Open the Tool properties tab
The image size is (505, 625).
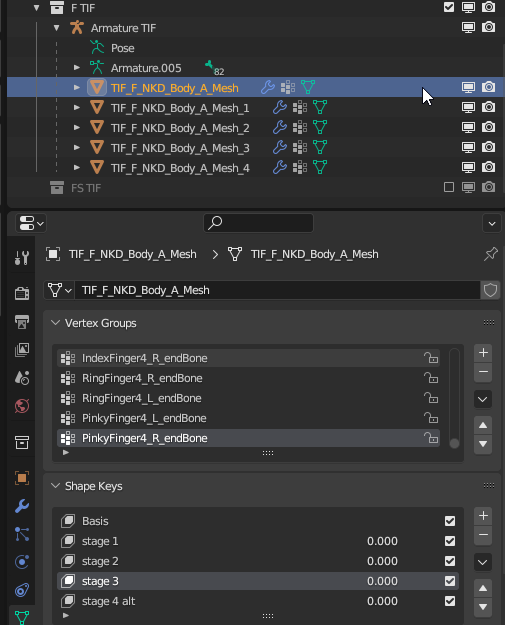22,258
